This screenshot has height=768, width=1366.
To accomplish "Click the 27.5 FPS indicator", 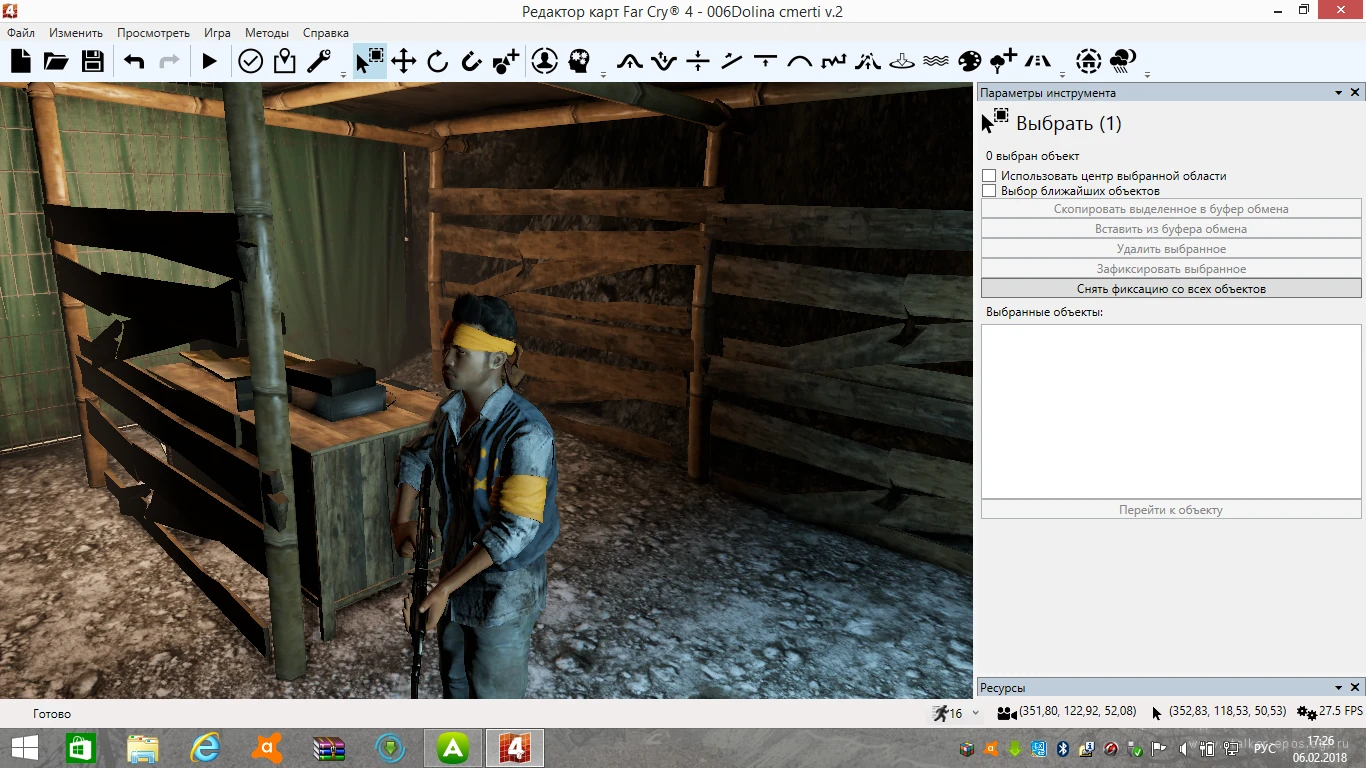I will pos(1330,712).
